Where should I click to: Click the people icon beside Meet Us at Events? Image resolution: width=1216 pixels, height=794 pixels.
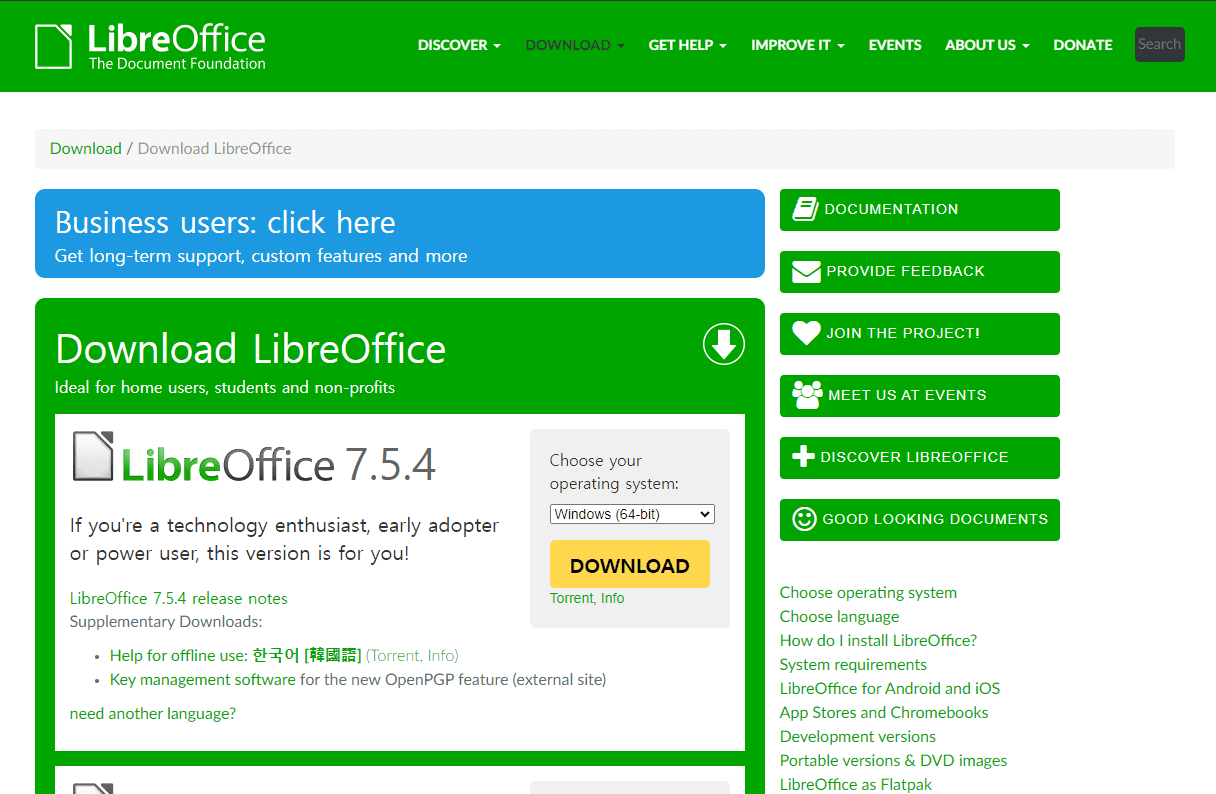(807, 395)
